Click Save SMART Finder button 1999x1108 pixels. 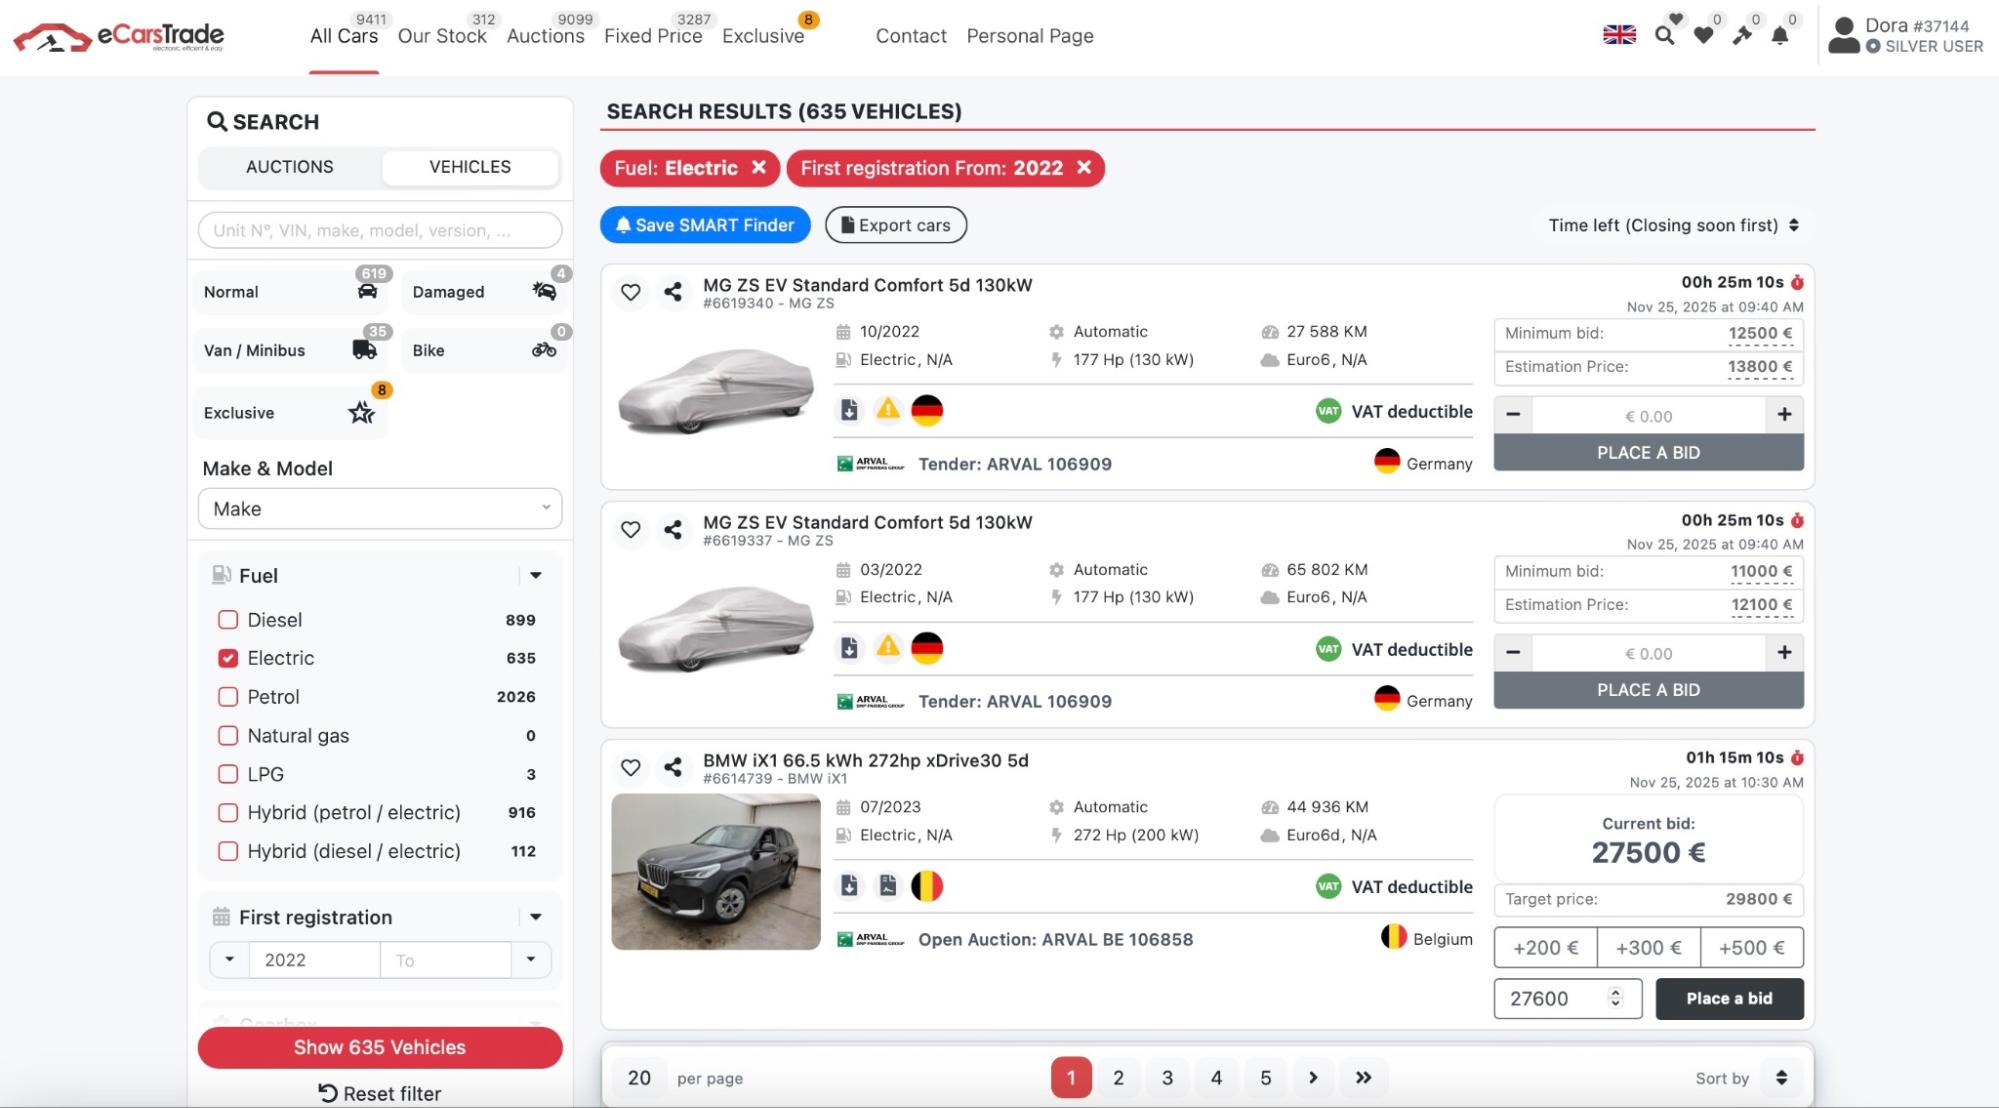click(705, 226)
